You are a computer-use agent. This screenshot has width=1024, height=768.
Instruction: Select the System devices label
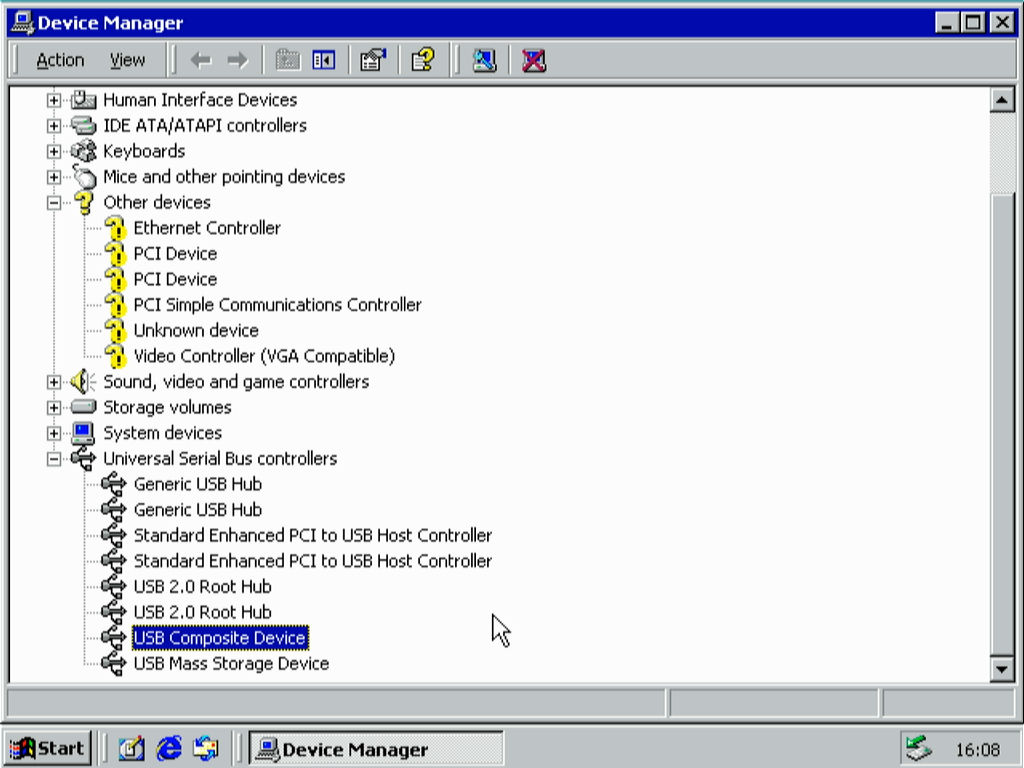tap(163, 433)
